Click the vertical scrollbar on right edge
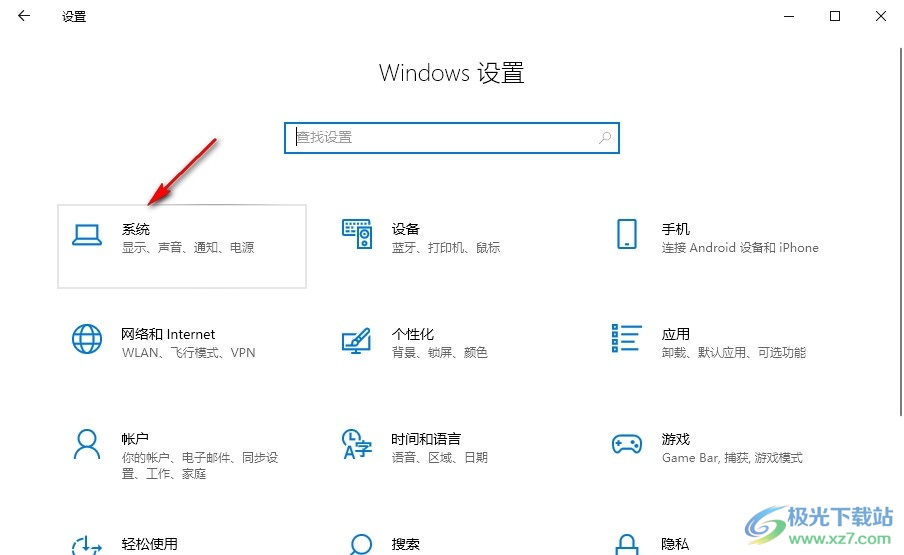The image size is (904, 555). point(901,231)
